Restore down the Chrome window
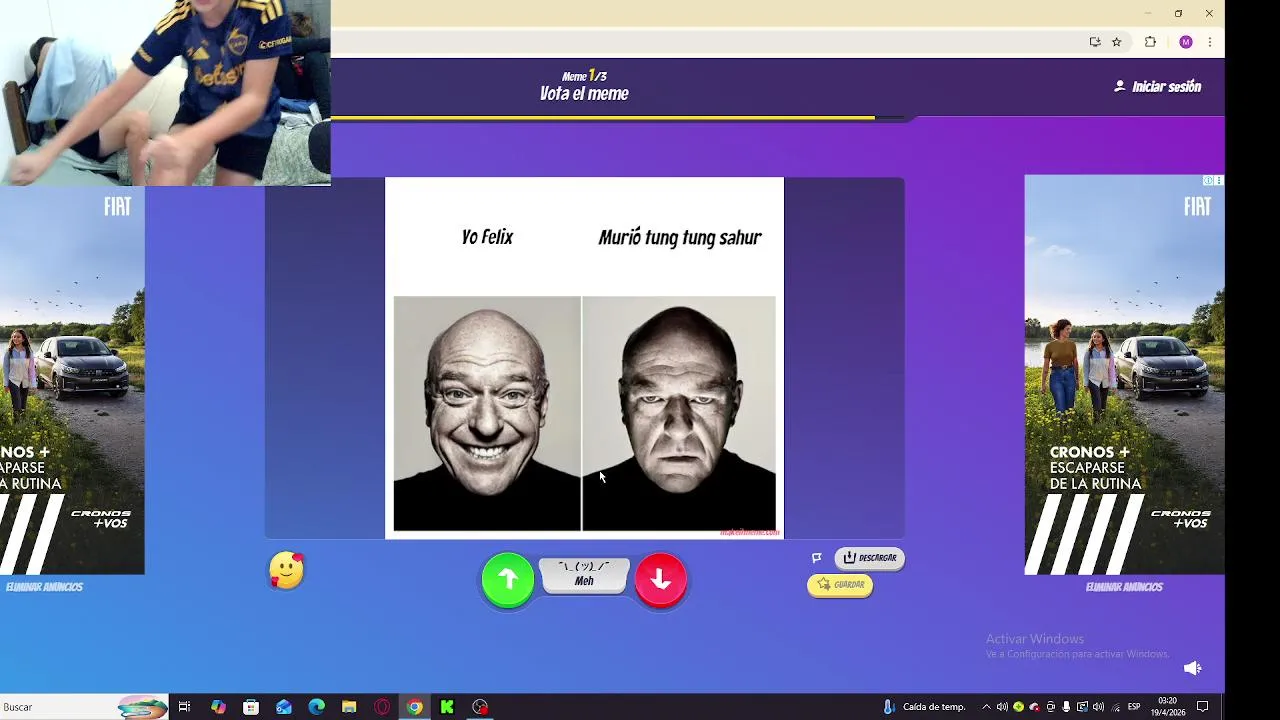The height and width of the screenshot is (720, 1280). click(1178, 13)
